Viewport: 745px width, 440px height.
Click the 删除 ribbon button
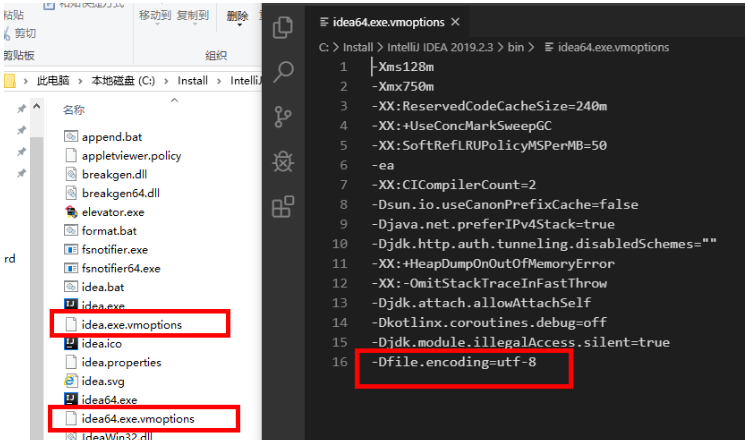click(x=237, y=18)
